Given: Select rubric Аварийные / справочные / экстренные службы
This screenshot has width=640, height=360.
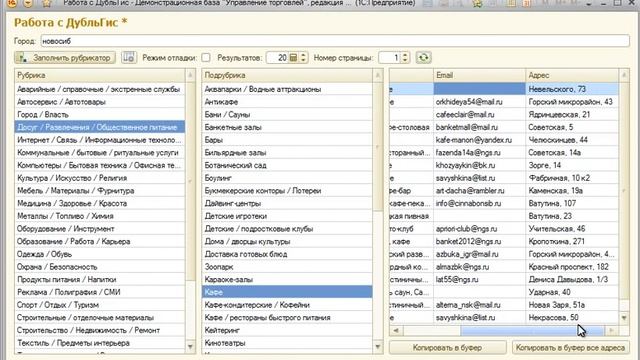Looking at the screenshot, I should 100,89.
